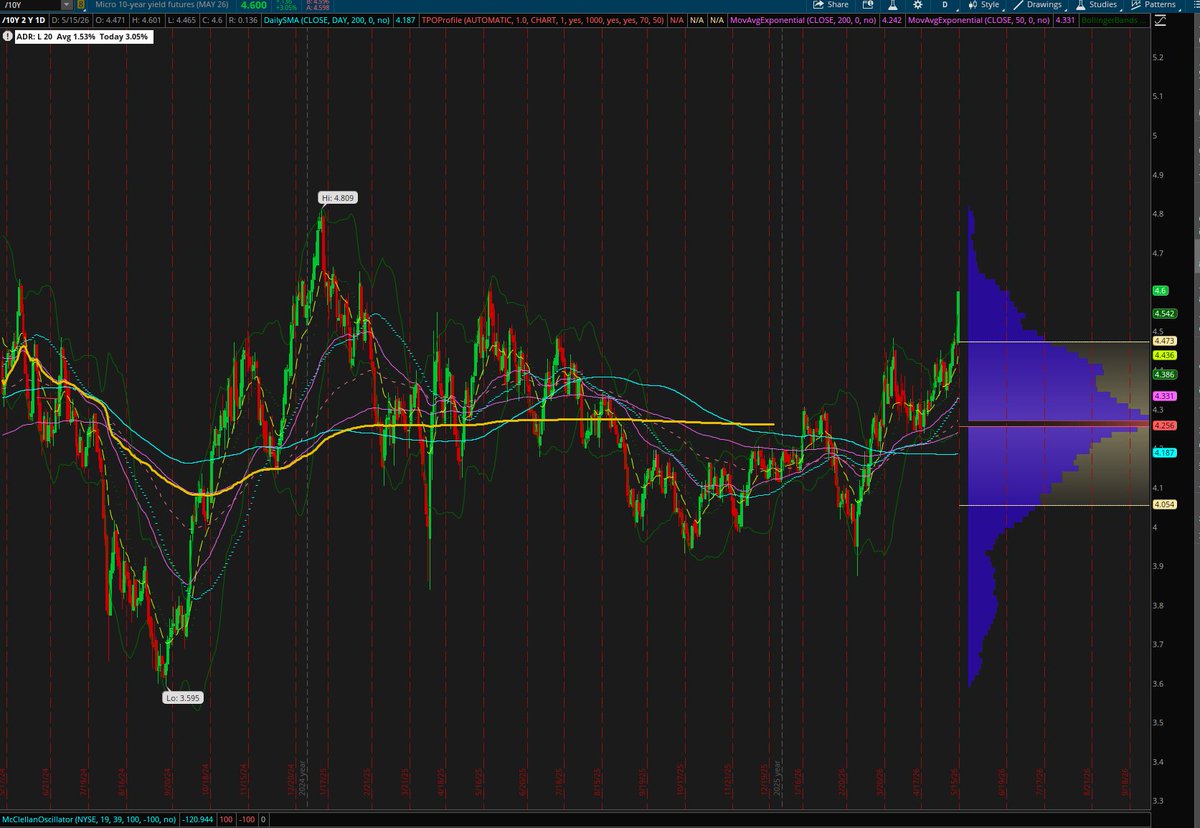
Task: Click the 4.542 green price tag
Action: click(x=1163, y=312)
